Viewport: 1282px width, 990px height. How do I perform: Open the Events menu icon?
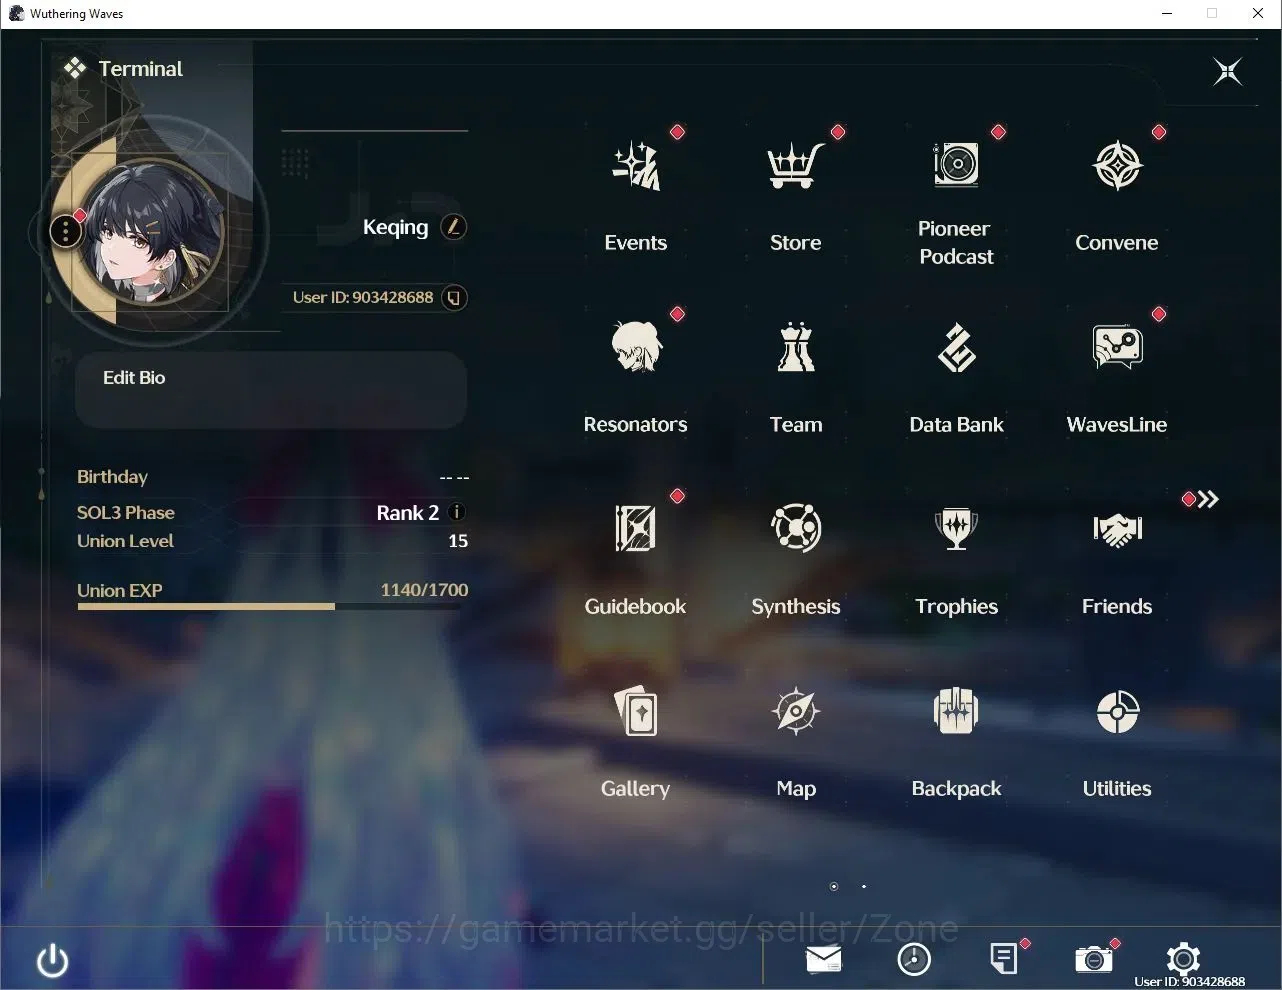point(636,166)
